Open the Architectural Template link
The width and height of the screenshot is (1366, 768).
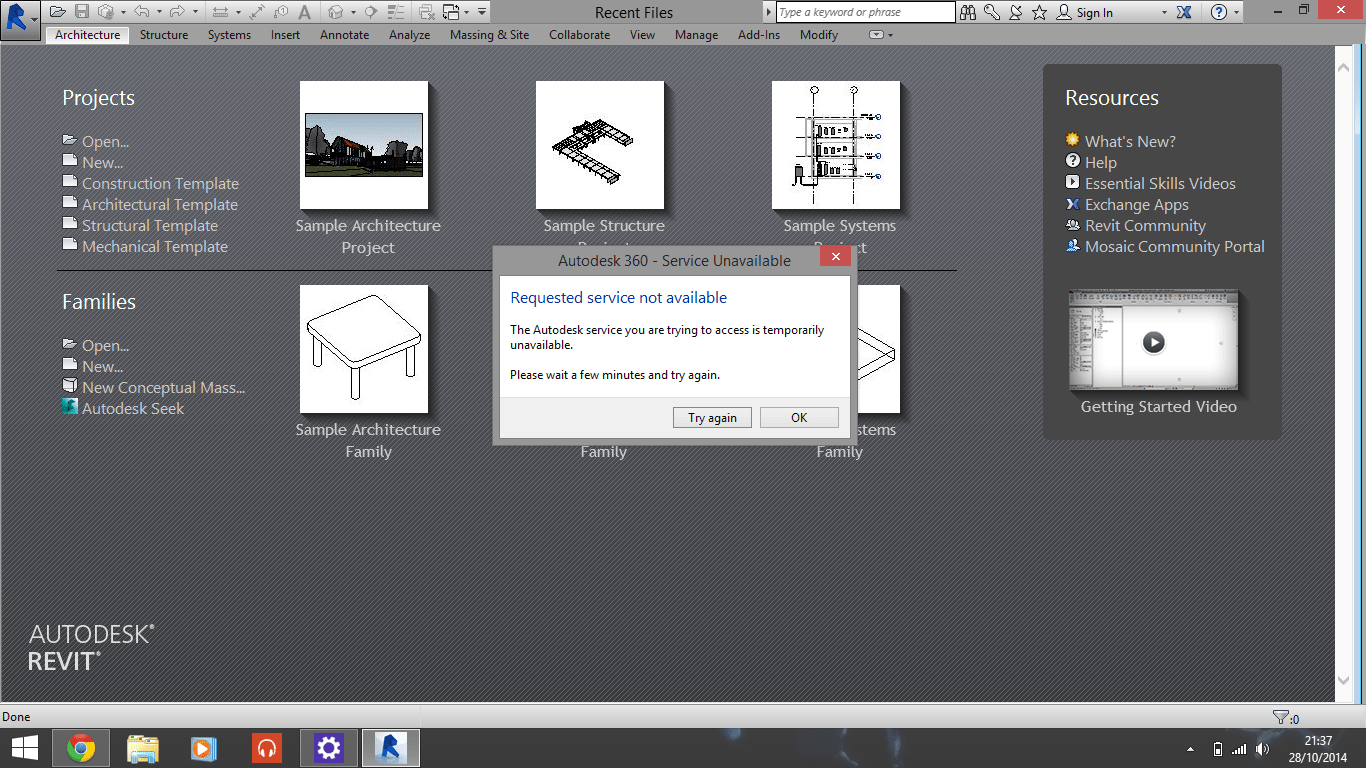click(x=160, y=205)
